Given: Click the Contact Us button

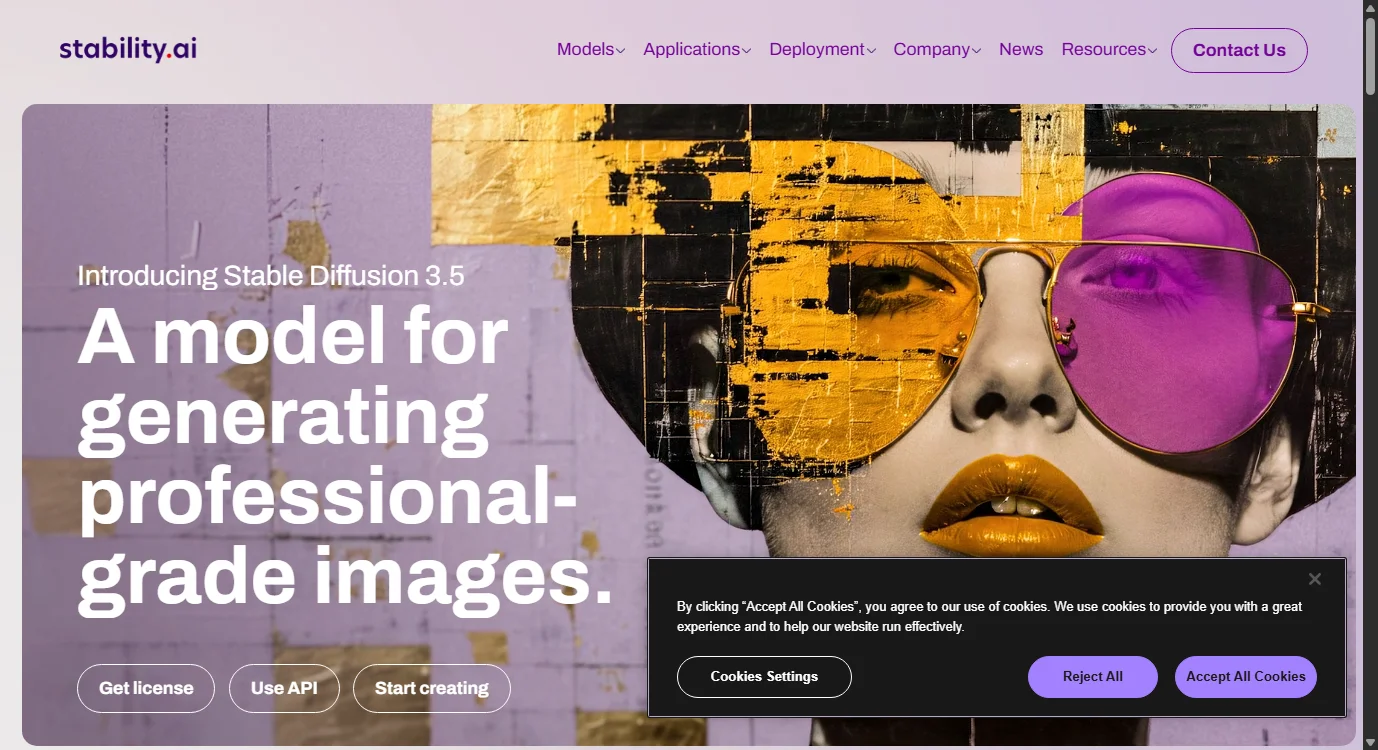Looking at the screenshot, I should coord(1238,50).
